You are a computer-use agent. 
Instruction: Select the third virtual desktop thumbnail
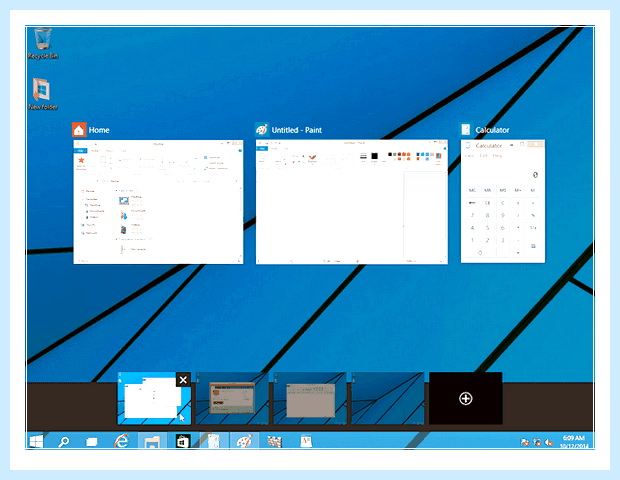[310, 399]
